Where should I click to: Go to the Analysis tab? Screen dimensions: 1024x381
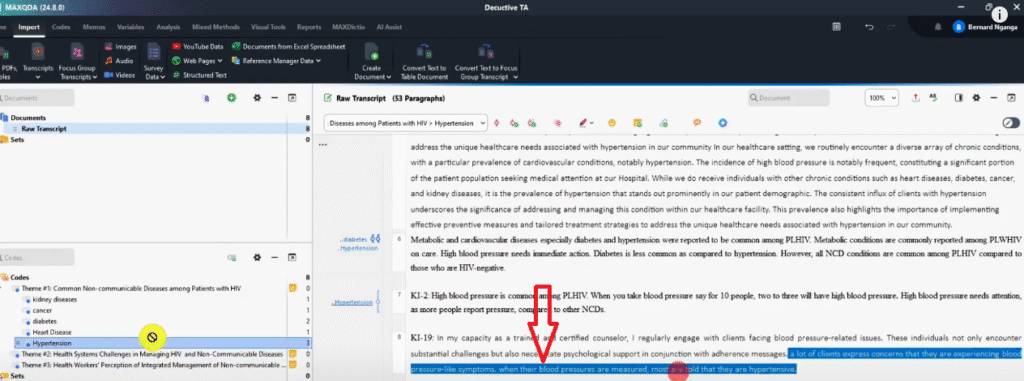coord(168,27)
